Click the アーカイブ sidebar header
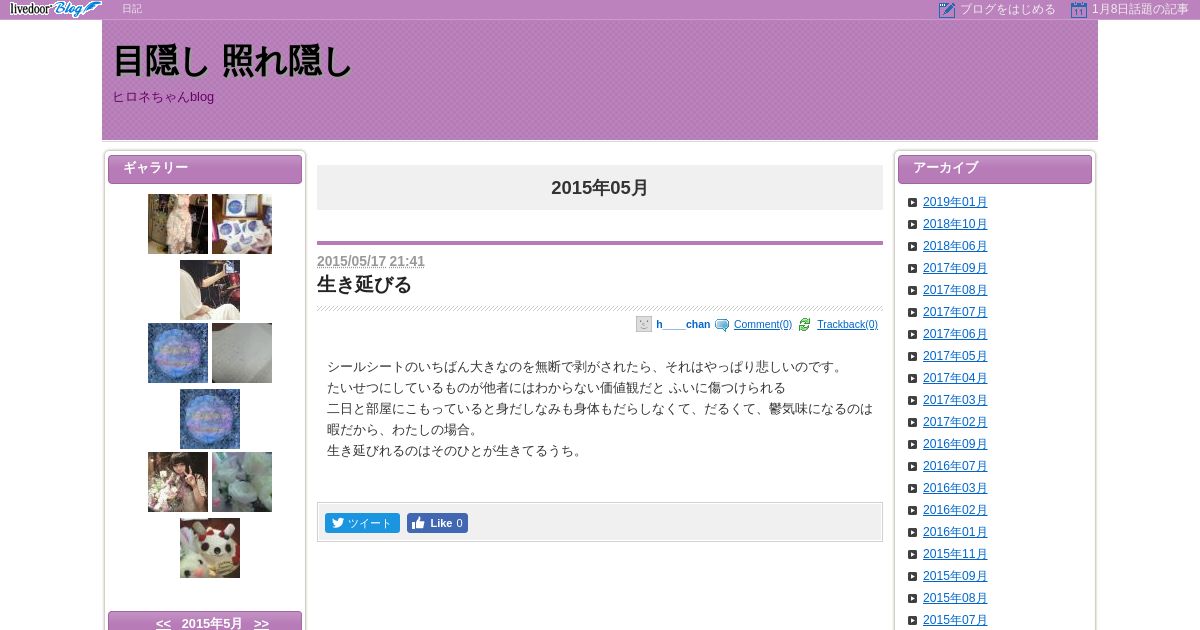The height and width of the screenshot is (630, 1200). [x=995, y=169]
